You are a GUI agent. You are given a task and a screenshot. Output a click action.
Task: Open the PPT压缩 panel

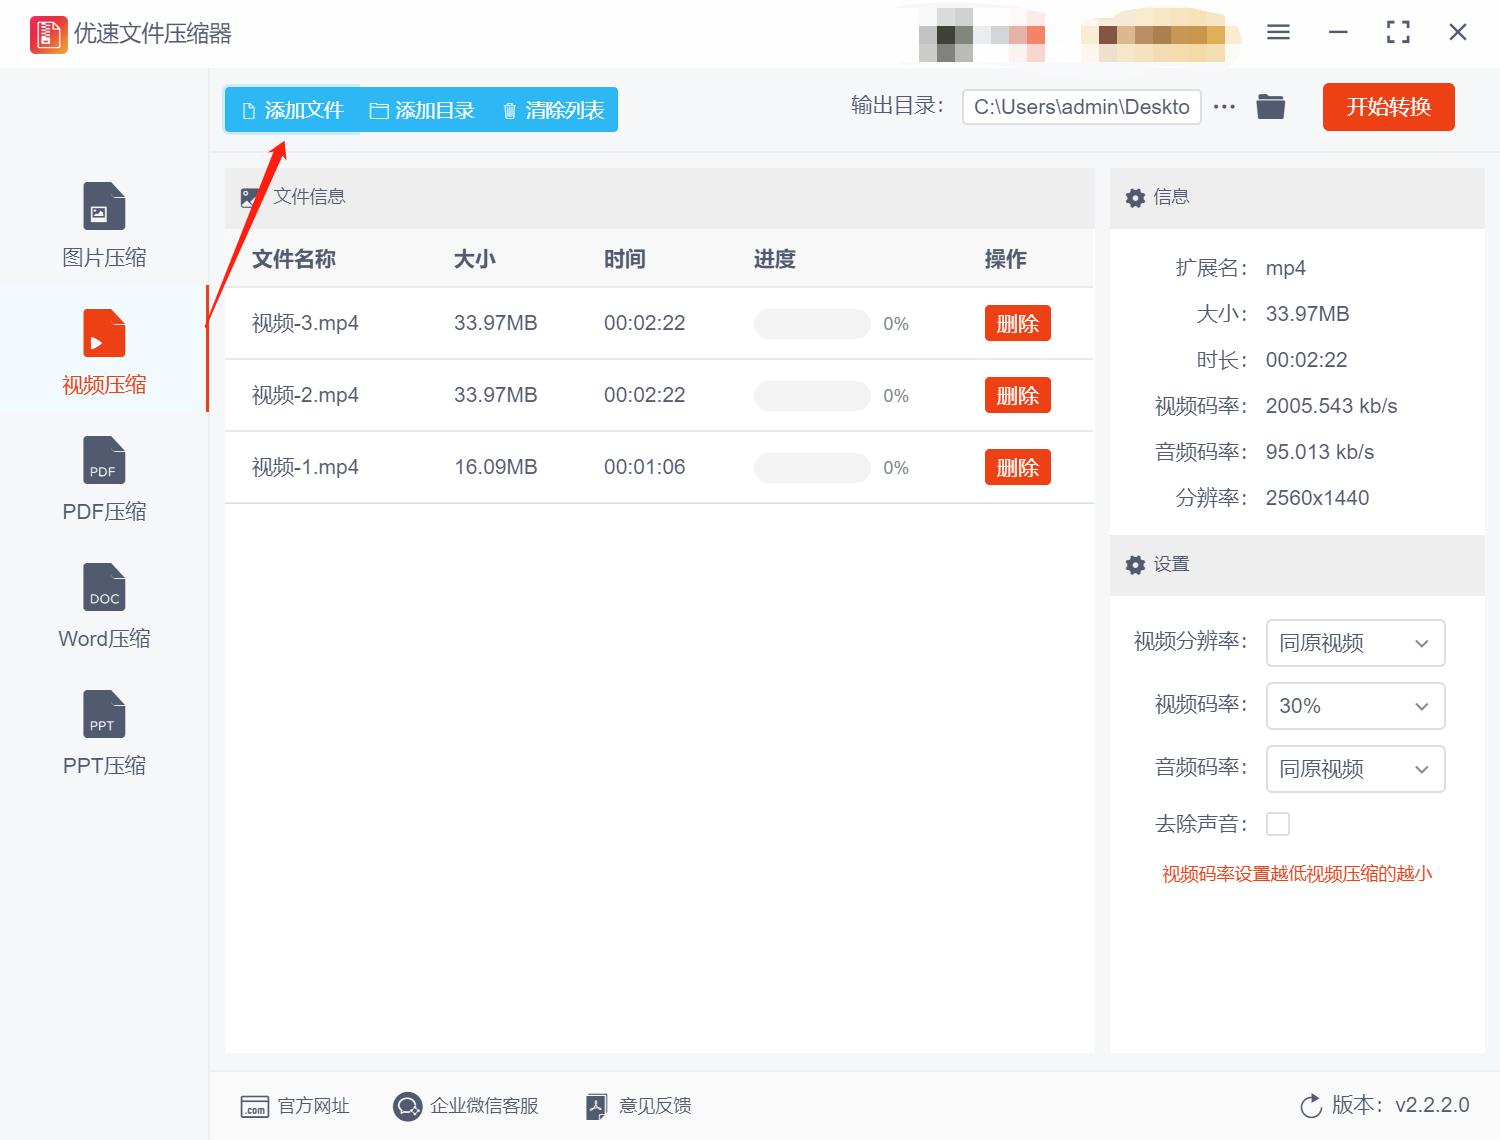(103, 713)
